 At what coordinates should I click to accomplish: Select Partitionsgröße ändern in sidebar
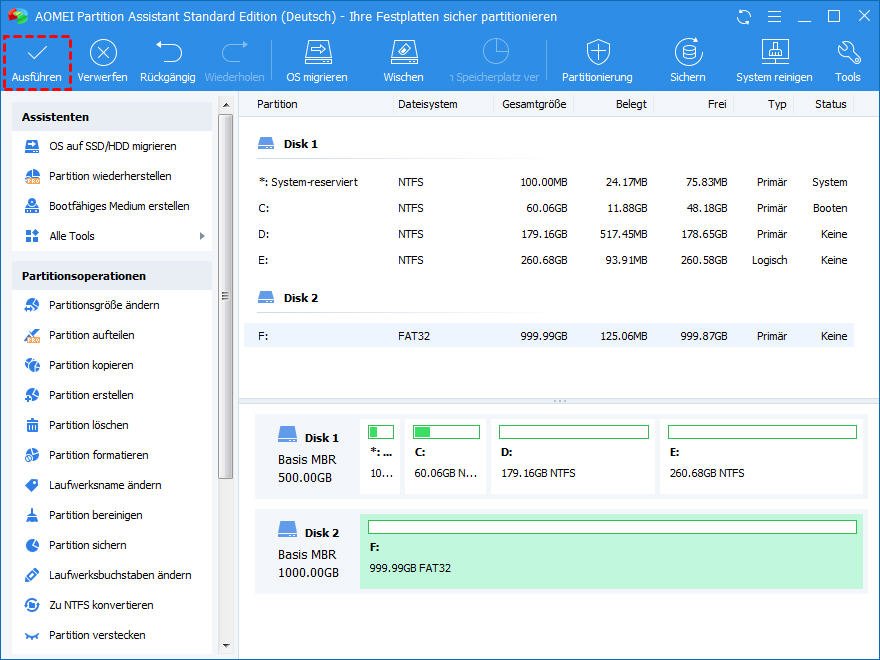click(104, 305)
